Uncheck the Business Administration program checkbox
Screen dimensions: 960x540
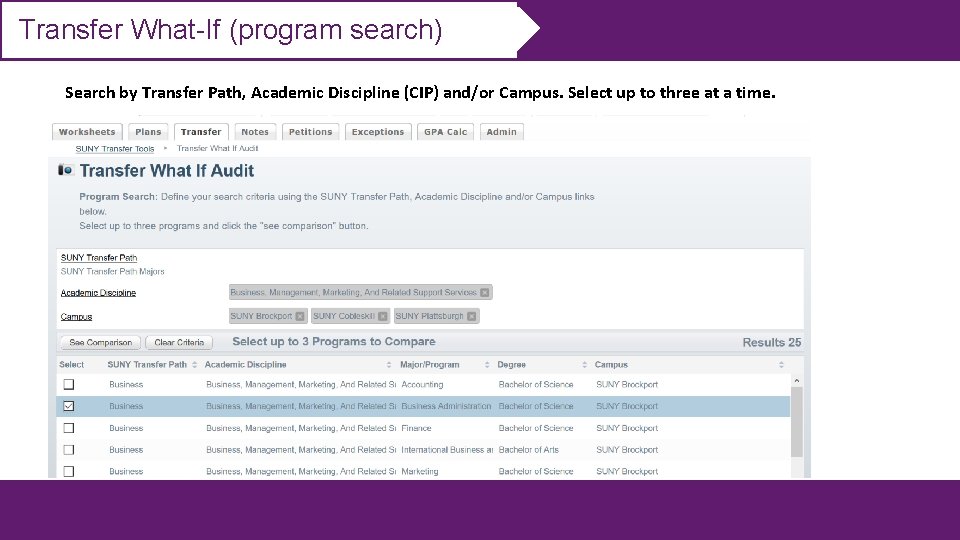(69, 406)
